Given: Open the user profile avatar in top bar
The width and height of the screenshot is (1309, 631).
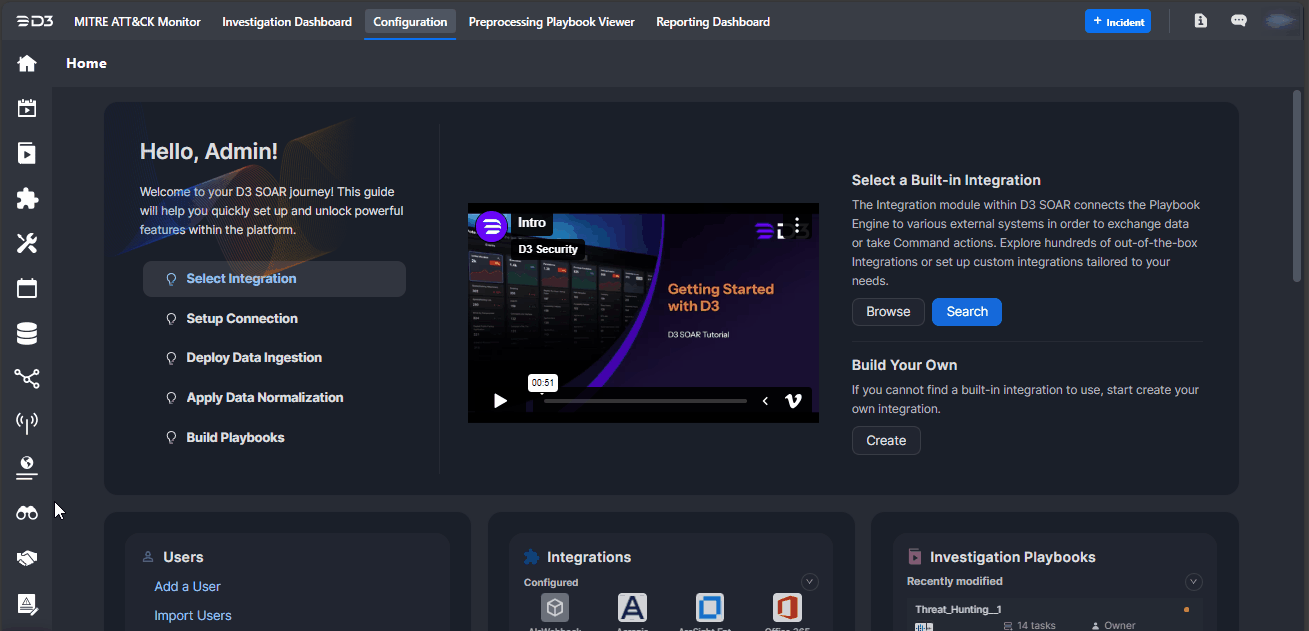Looking at the screenshot, I should (x=1280, y=21).
